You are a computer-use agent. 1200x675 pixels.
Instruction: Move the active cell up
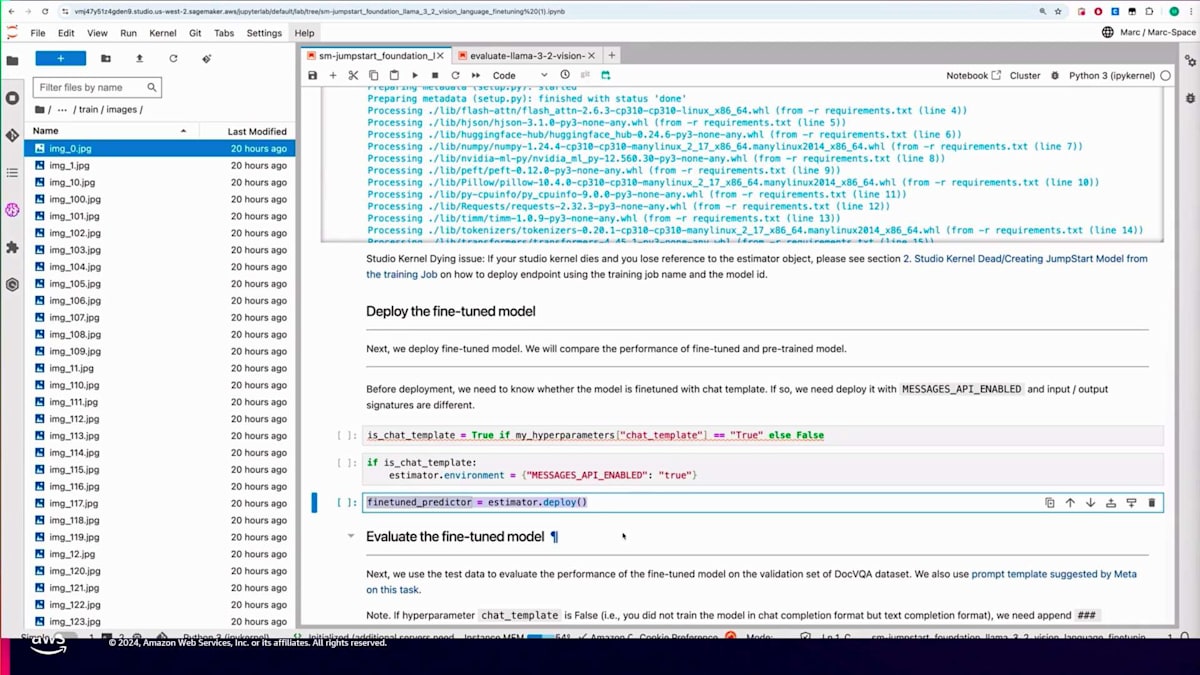[x=1070, y=502]
